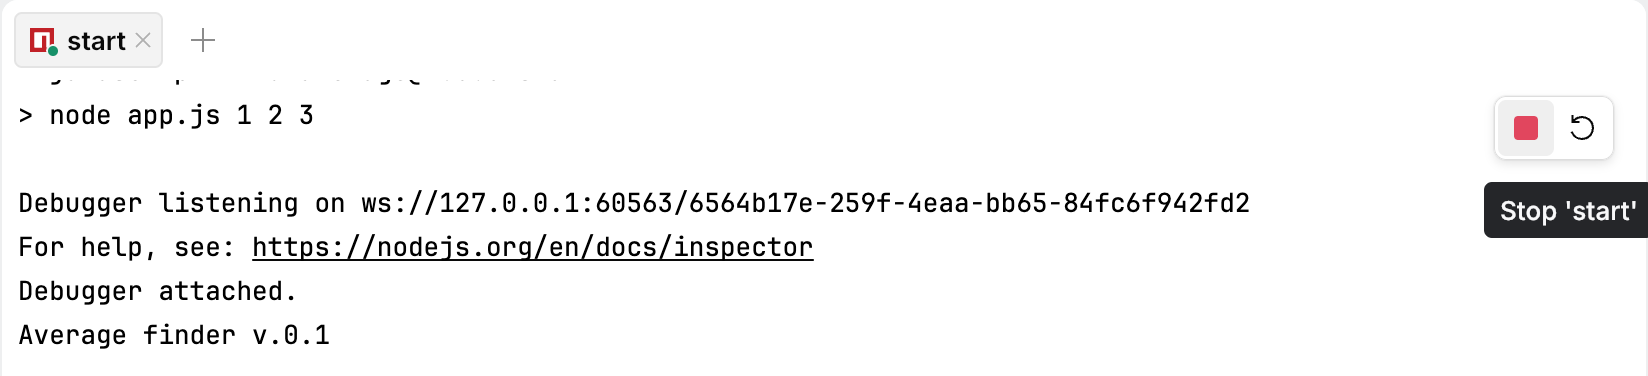Click the '>' prompt symbol before node
Image resolution: width=1648 pixels, height=376 pixels.
26,116
